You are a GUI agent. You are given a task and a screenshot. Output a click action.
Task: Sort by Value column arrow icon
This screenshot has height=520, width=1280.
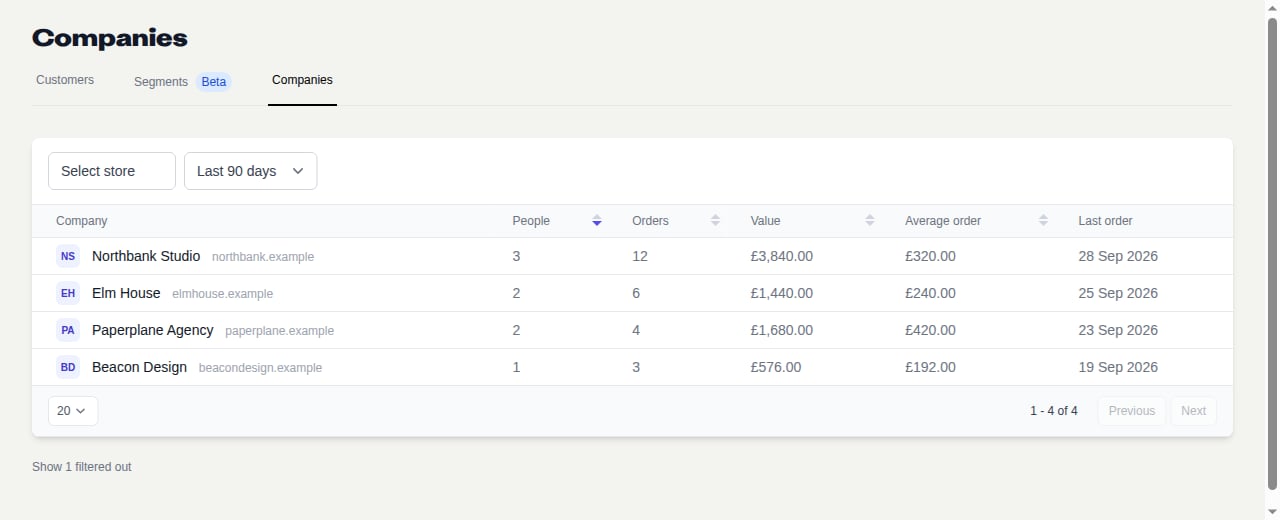coord(870,221)
